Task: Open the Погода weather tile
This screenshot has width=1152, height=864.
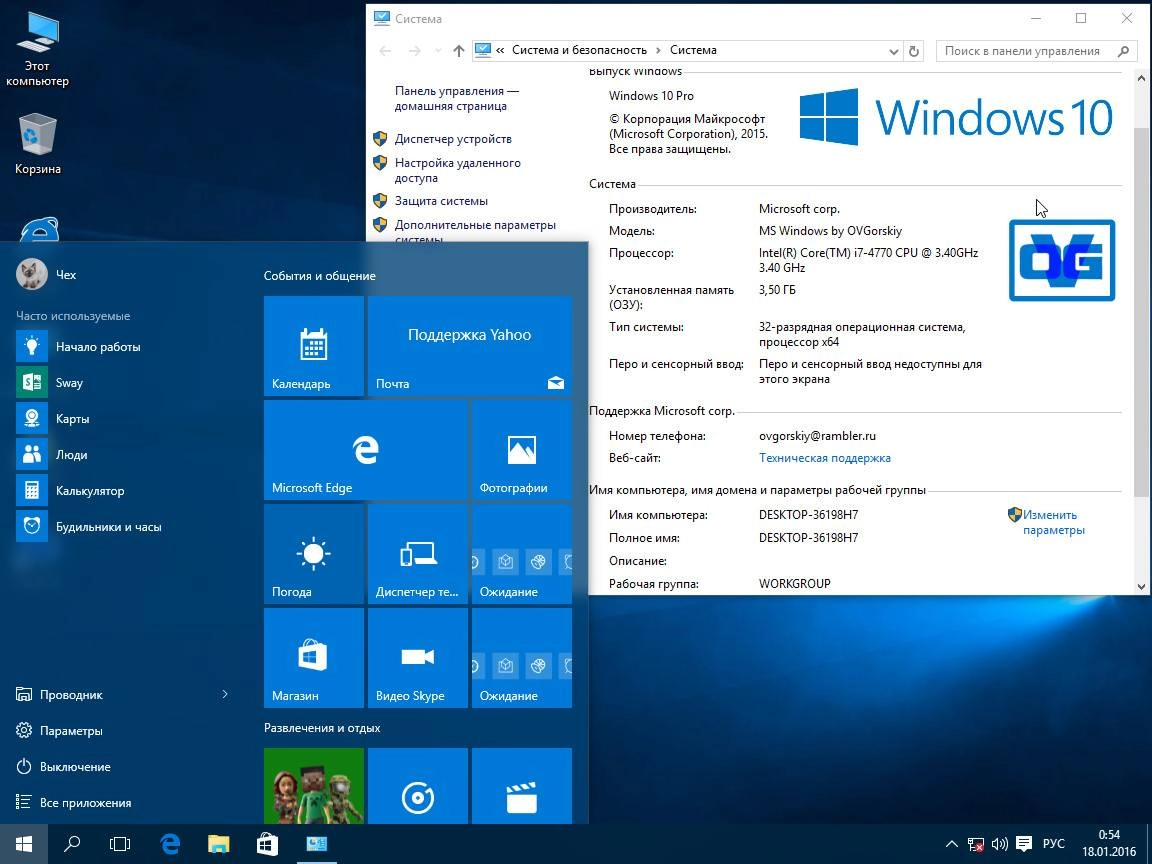Action: (x=314, y=554)
